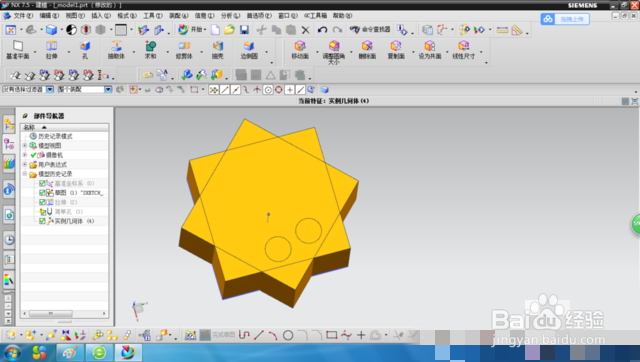Select the Delete Face (删除面) tool
This screenshot has width=640, height=362.
pos(367,50)
